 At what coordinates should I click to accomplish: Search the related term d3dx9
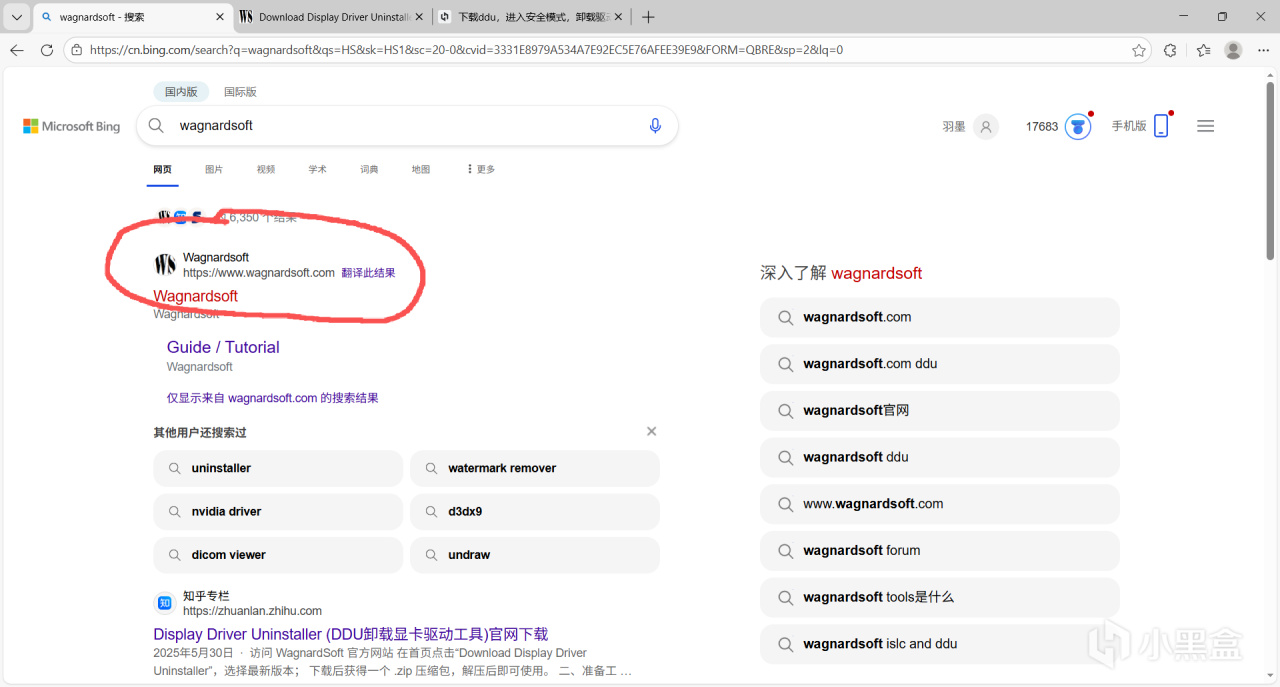[535, 511]
